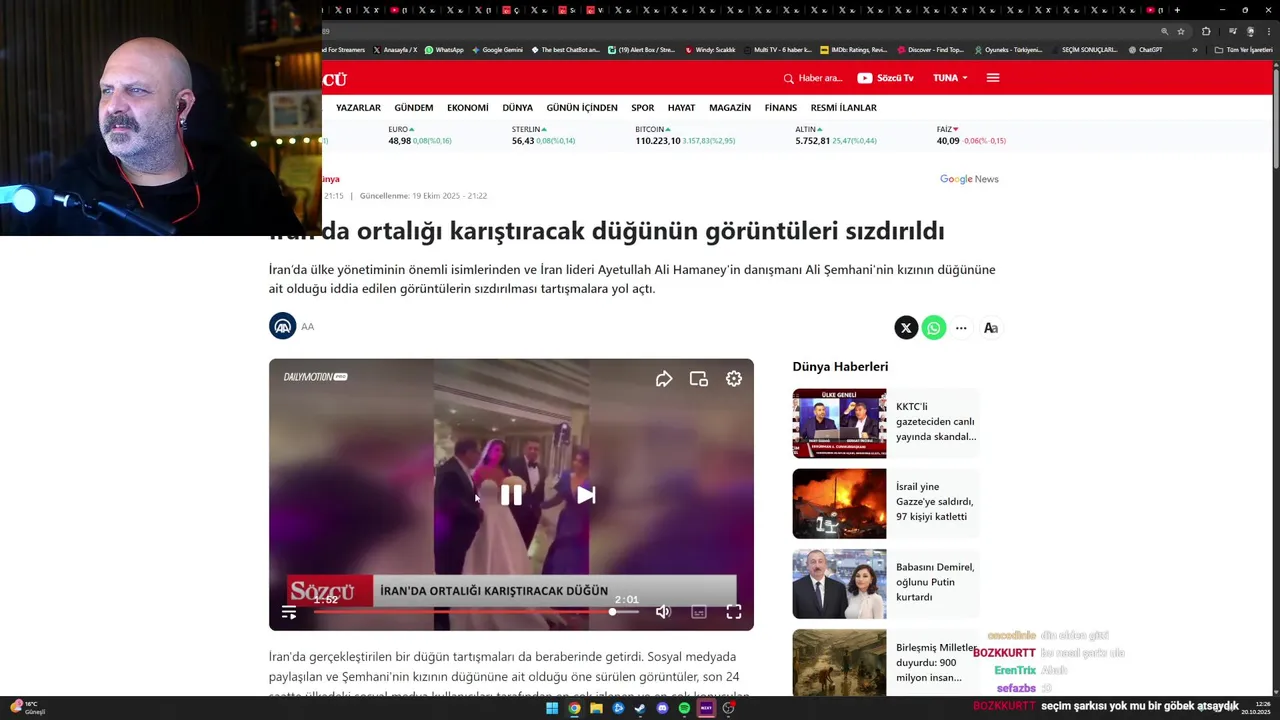Screen dimensions: 1280x720
Task: Bookmark this page with star icon
Action: [x=1181, y=31]
